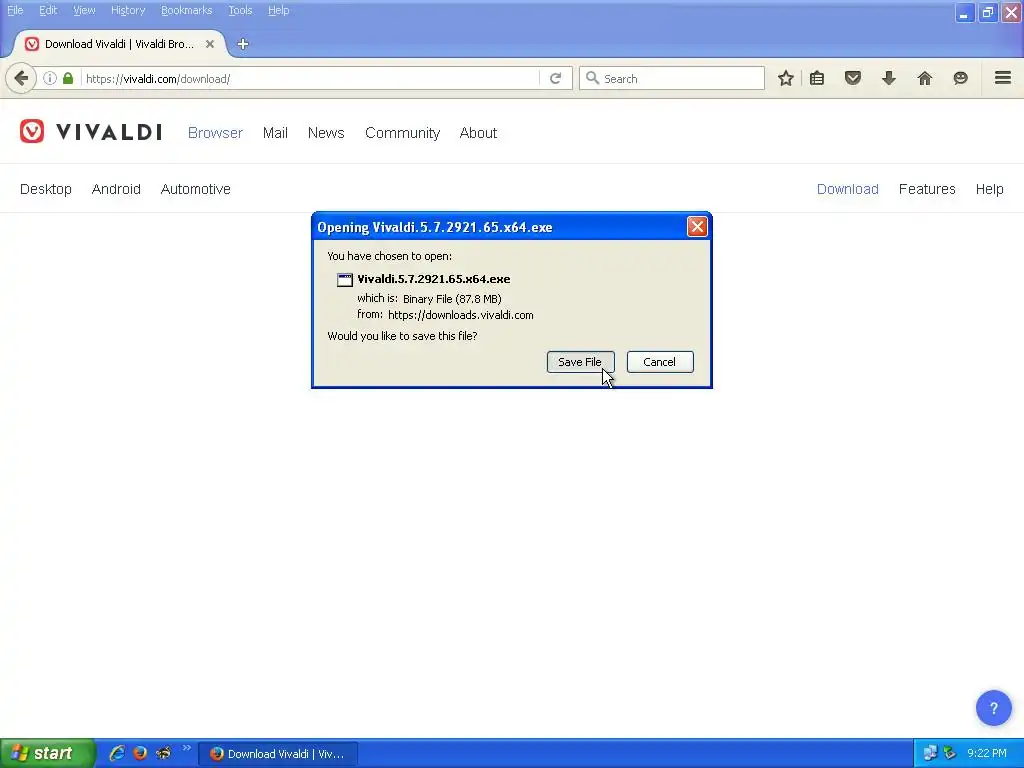Click the bold Vivaldi.5.7.2921.65.x64.exe file name
The image size is (1024, 768).
(x=434, y=279)
